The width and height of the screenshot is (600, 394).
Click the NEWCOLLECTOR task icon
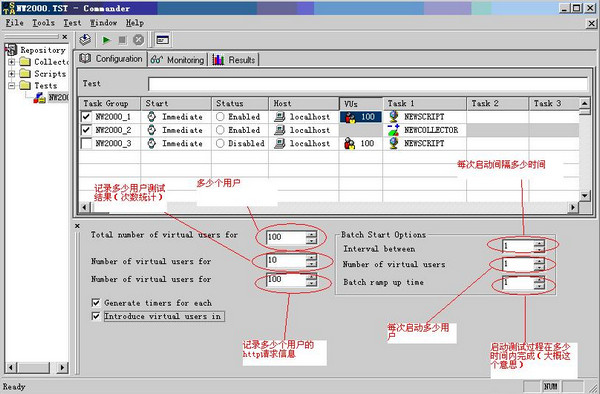point(393,130)
